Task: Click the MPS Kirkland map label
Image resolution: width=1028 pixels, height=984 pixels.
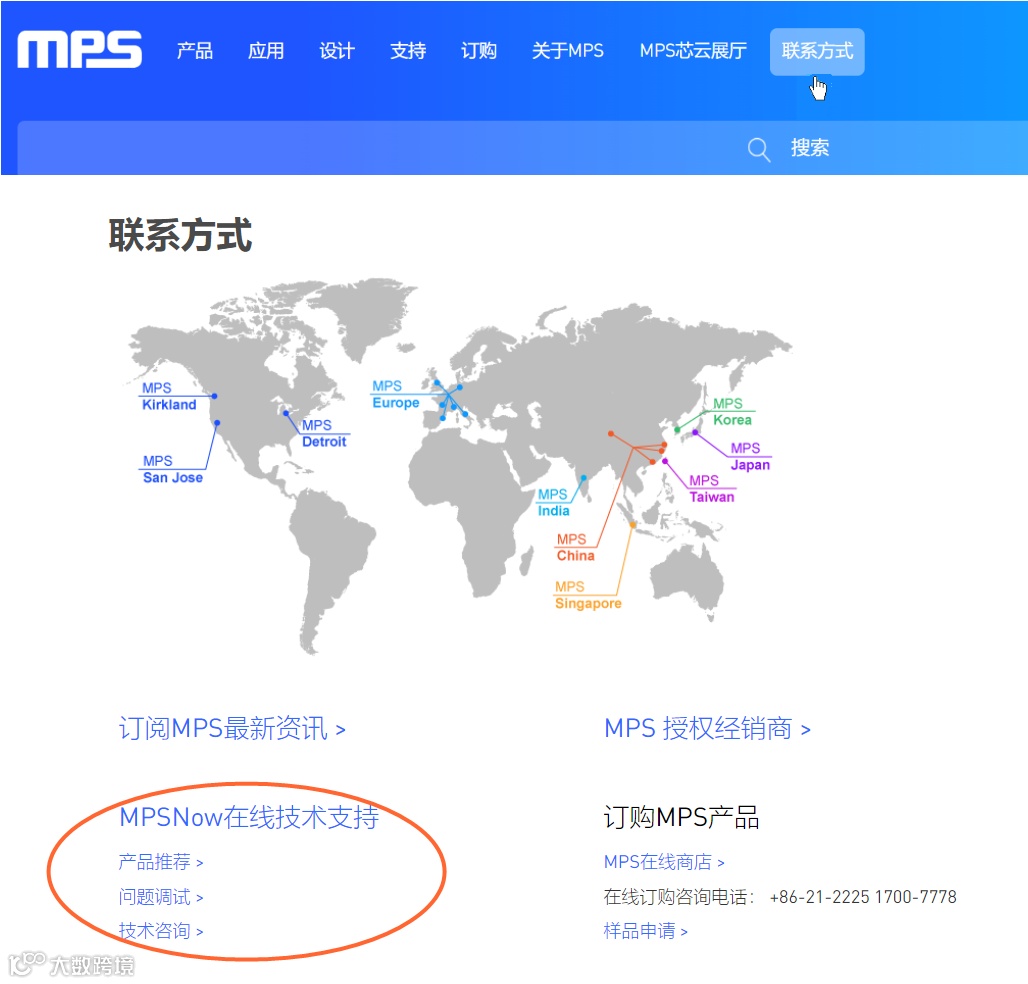Action: point(169,397)
